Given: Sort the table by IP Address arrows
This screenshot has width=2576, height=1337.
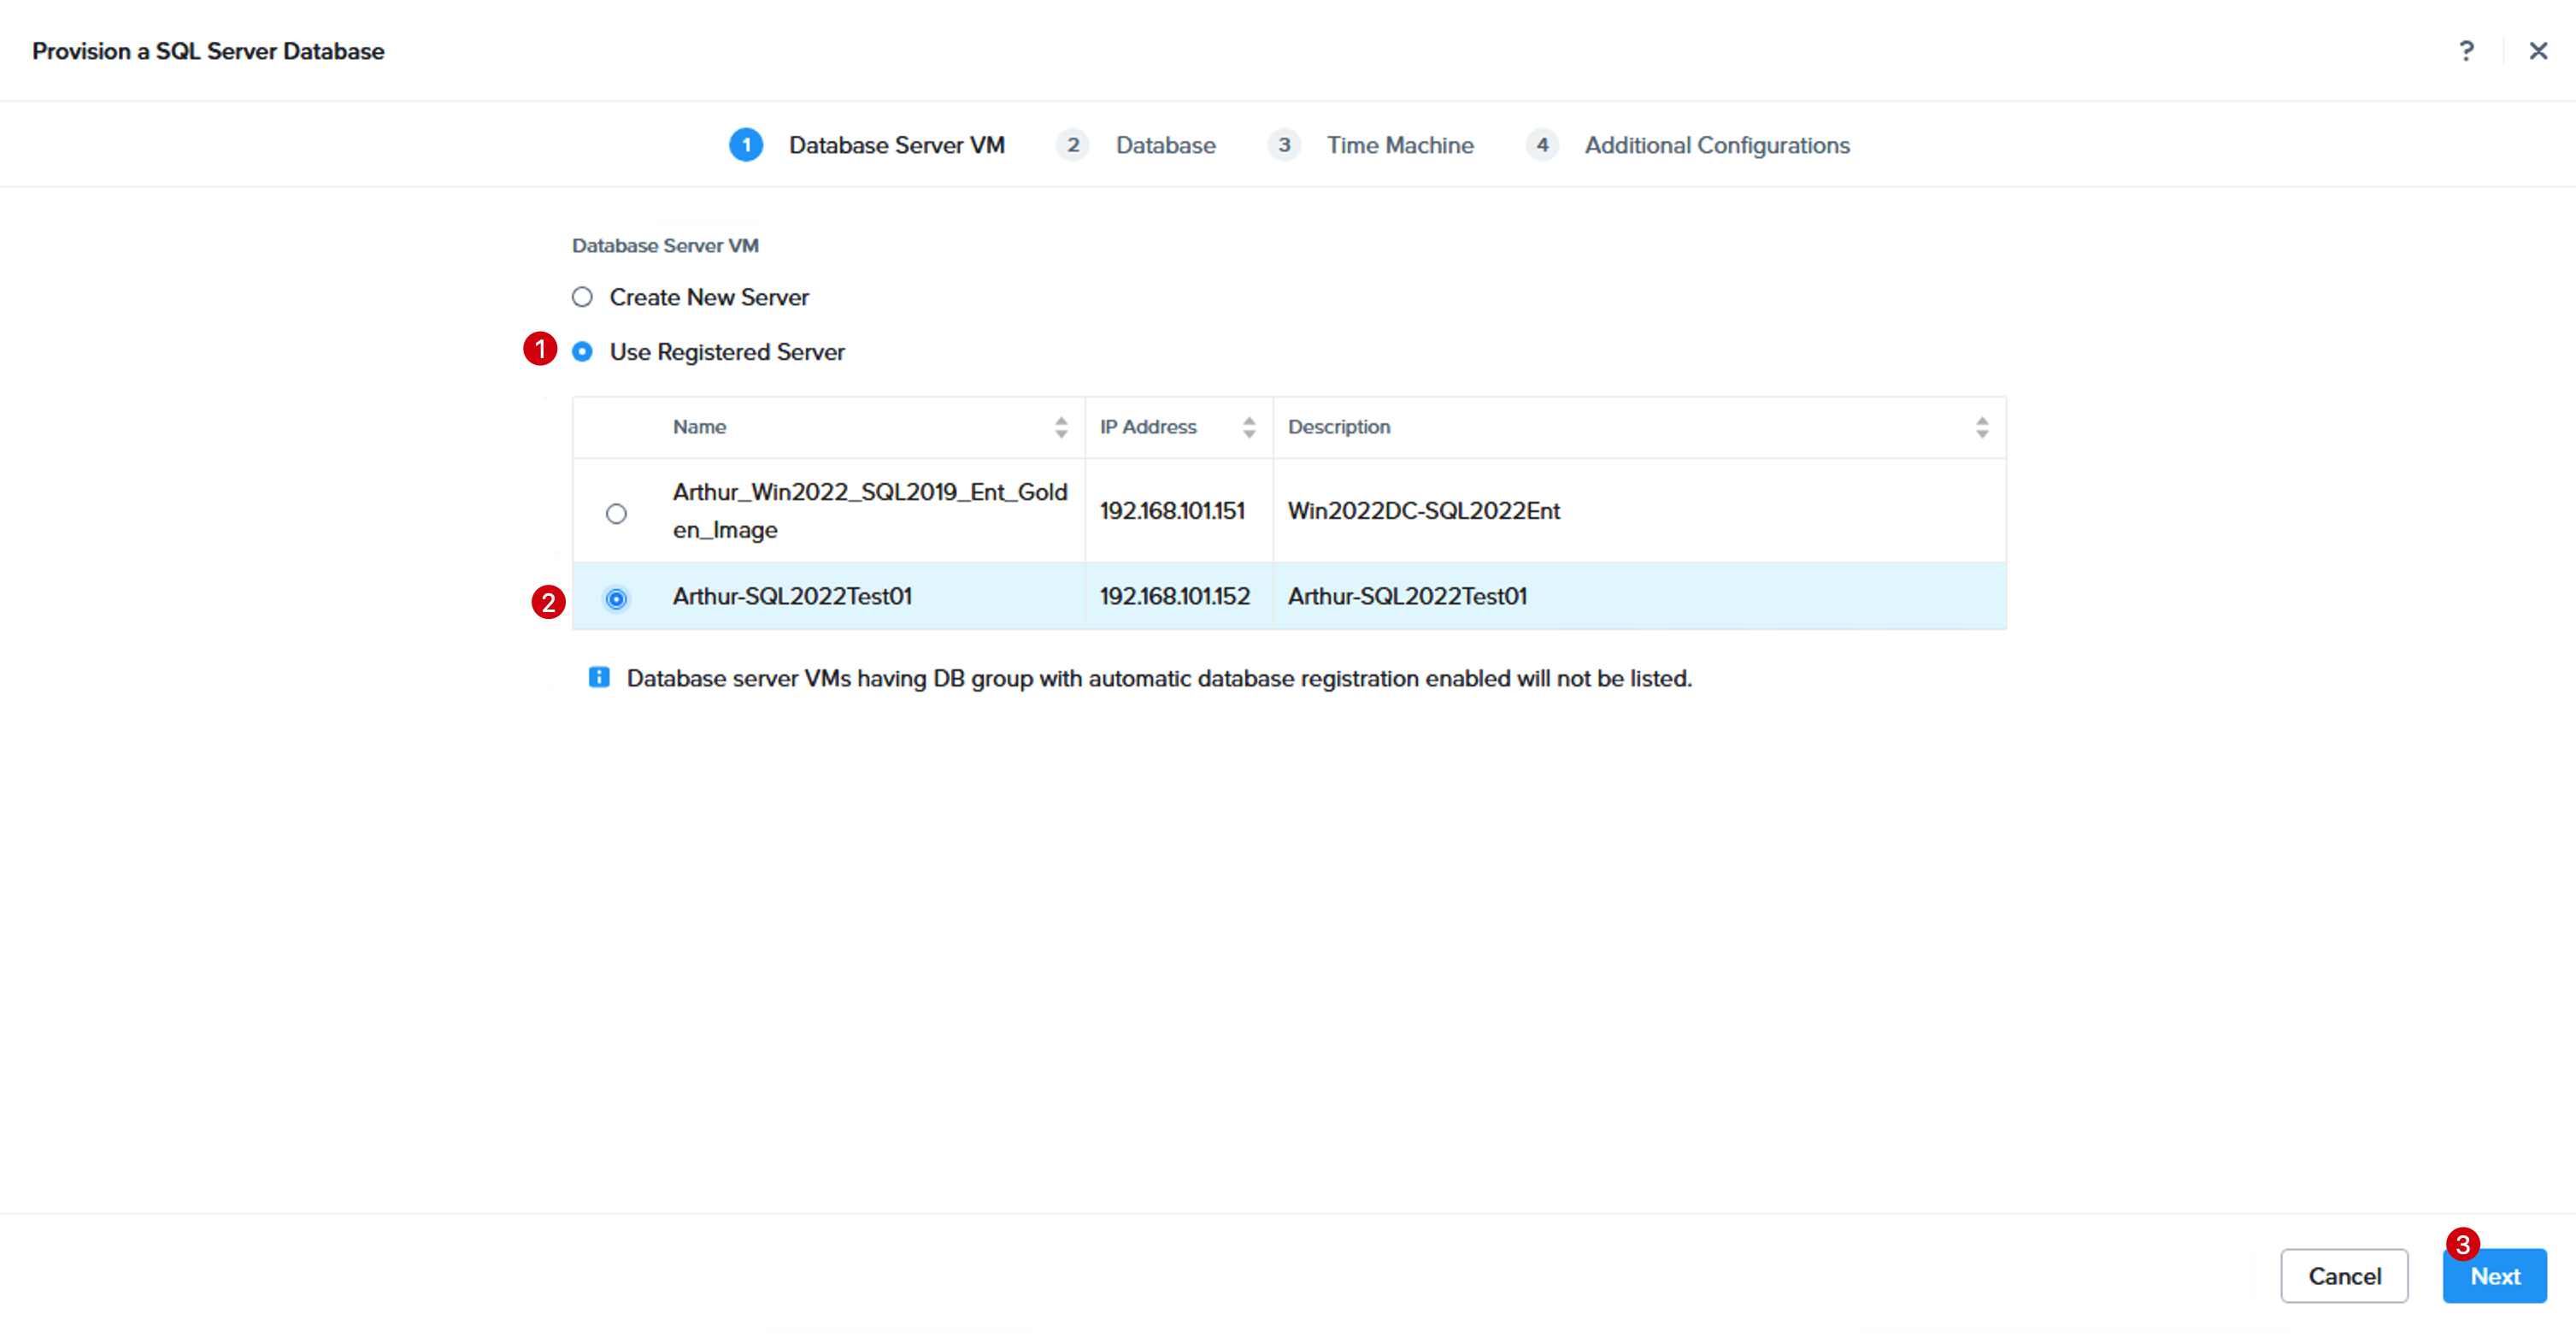Looking at the screenshot, I should (x=1249, y=428).
